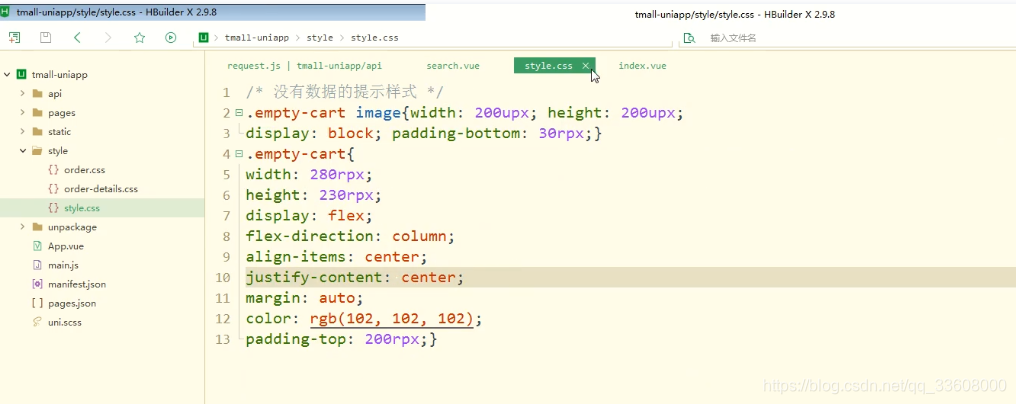This screenshot has width=1016, height=404.
Task: Collapse the style folder arrow
Action: click(x=22, y=150)
